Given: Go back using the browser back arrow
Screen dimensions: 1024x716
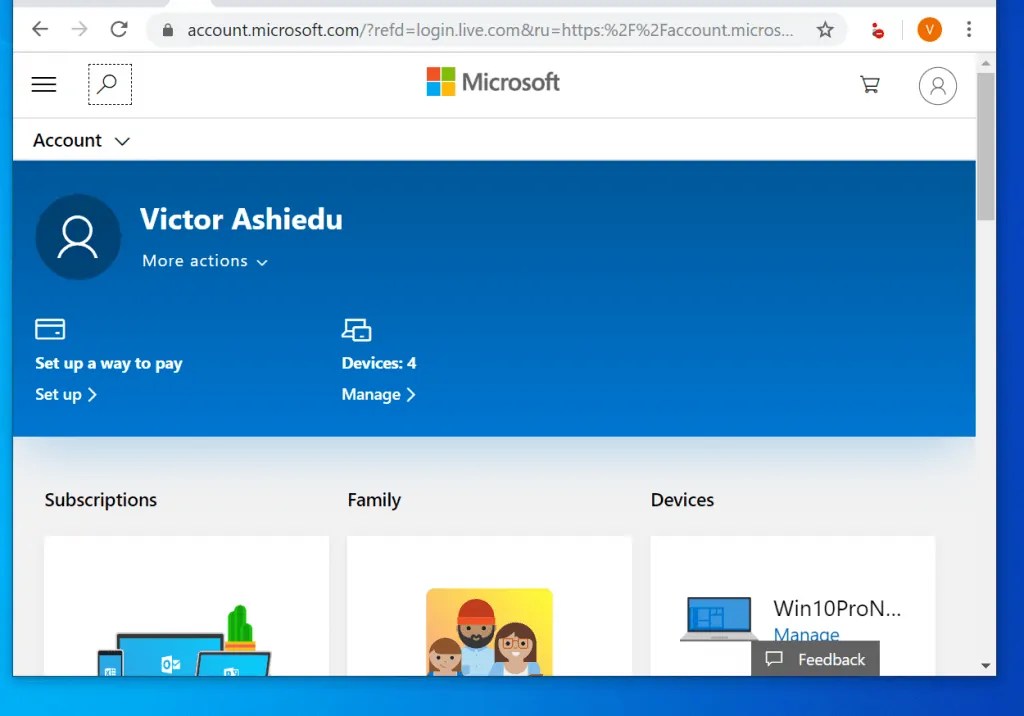Looking at the screenshot, I should click(38, 29).
